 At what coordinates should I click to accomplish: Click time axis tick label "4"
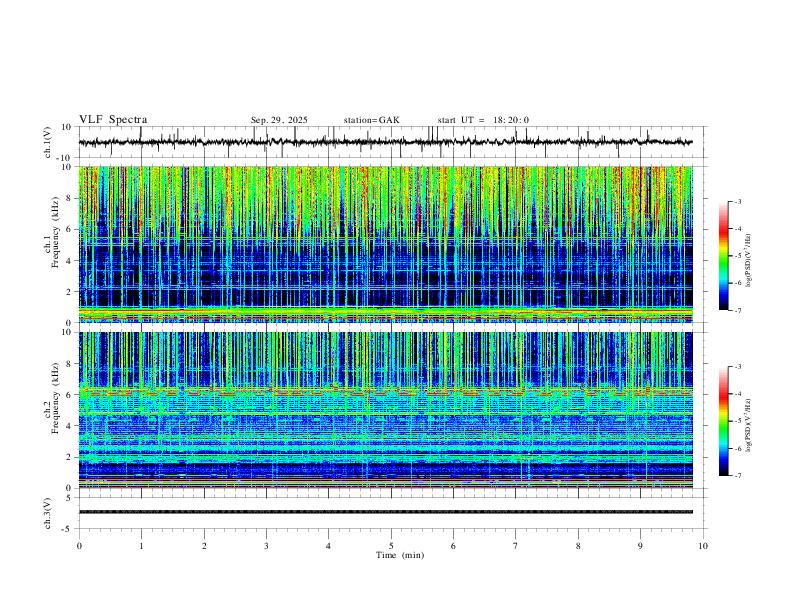pos(328,546)
